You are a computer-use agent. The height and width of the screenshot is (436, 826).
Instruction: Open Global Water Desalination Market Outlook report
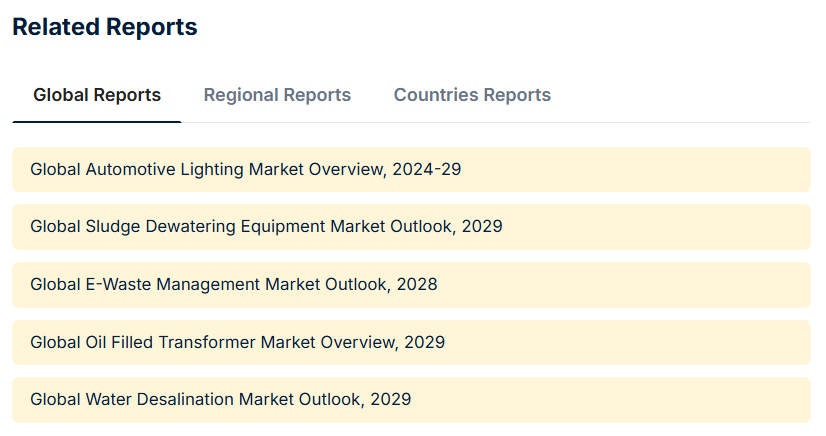click(x=220, y=399)
